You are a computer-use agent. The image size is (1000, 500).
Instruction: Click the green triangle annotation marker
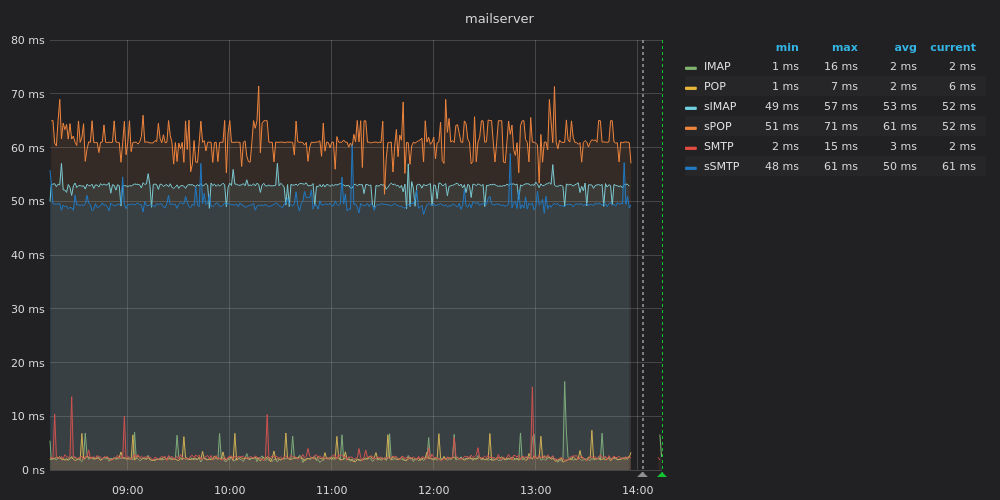662,474
